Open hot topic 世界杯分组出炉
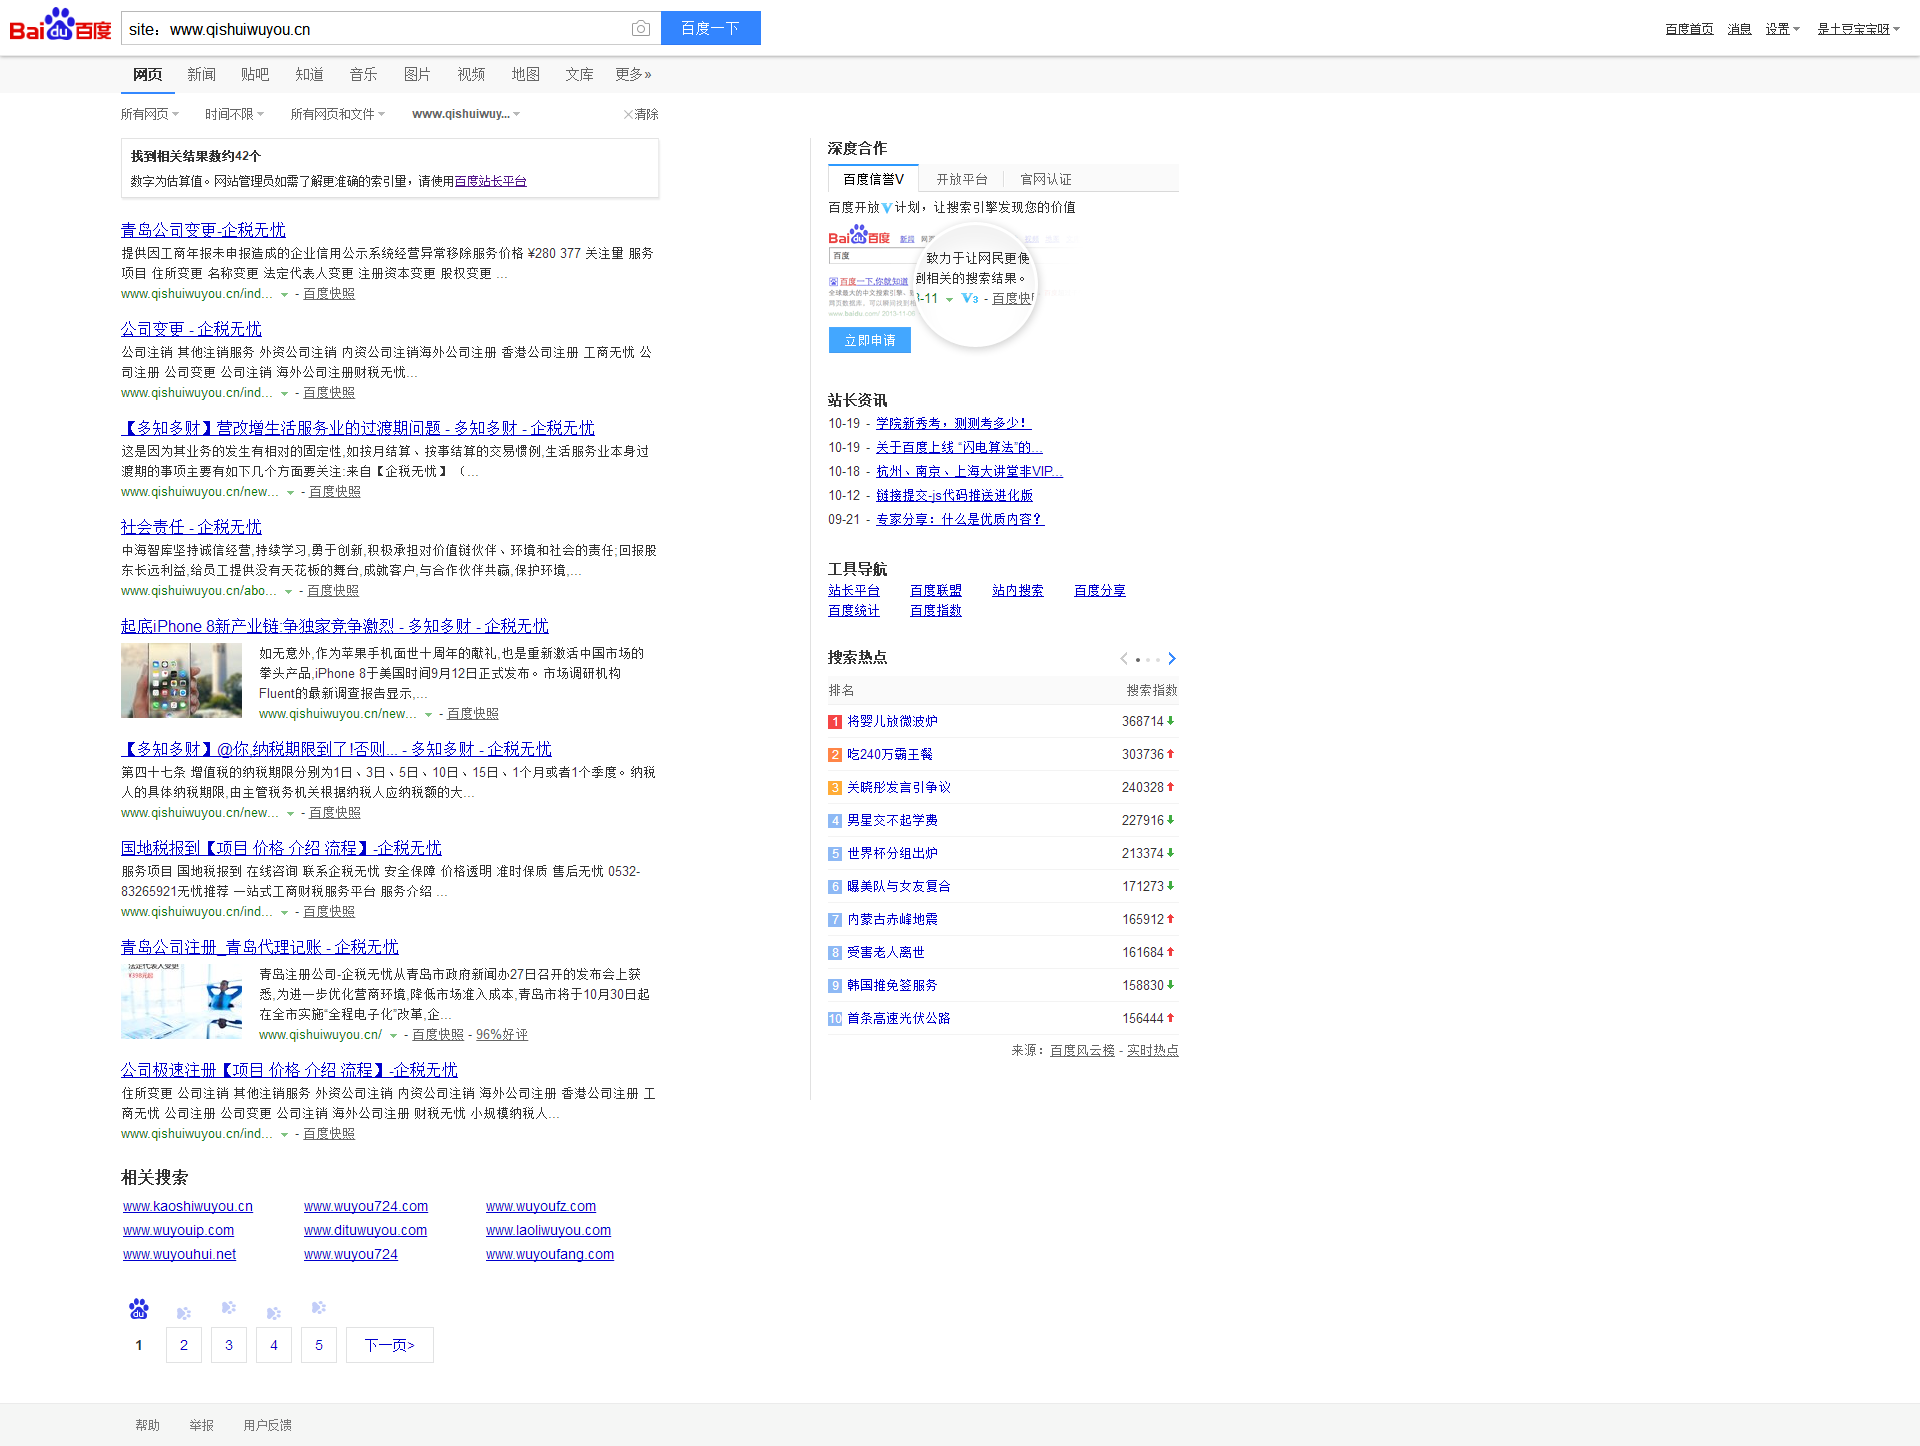Image resolution: width=1920 pixels, height=1446 pixels. tap(892, 854)
